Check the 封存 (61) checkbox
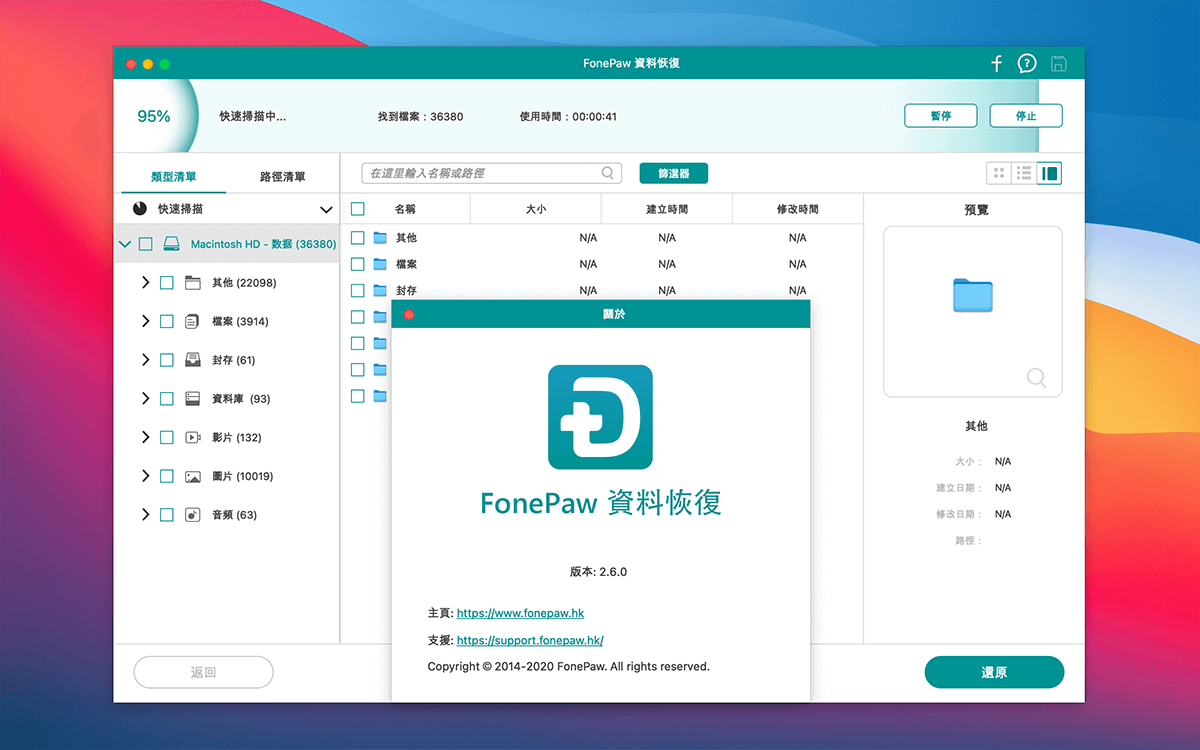The width and height of the screenshot is (1200, 750). [167, 360]
